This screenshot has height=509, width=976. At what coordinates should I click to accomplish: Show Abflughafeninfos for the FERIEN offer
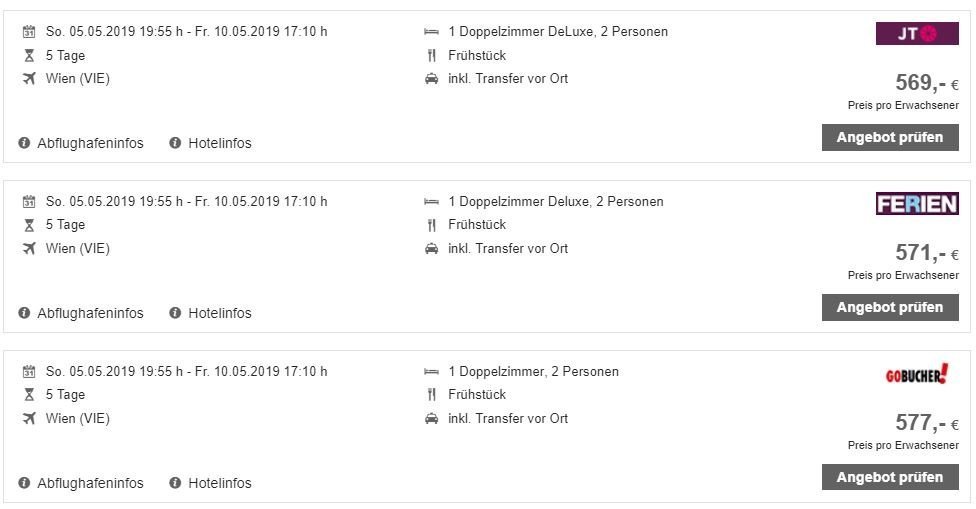tap(90, 313)
